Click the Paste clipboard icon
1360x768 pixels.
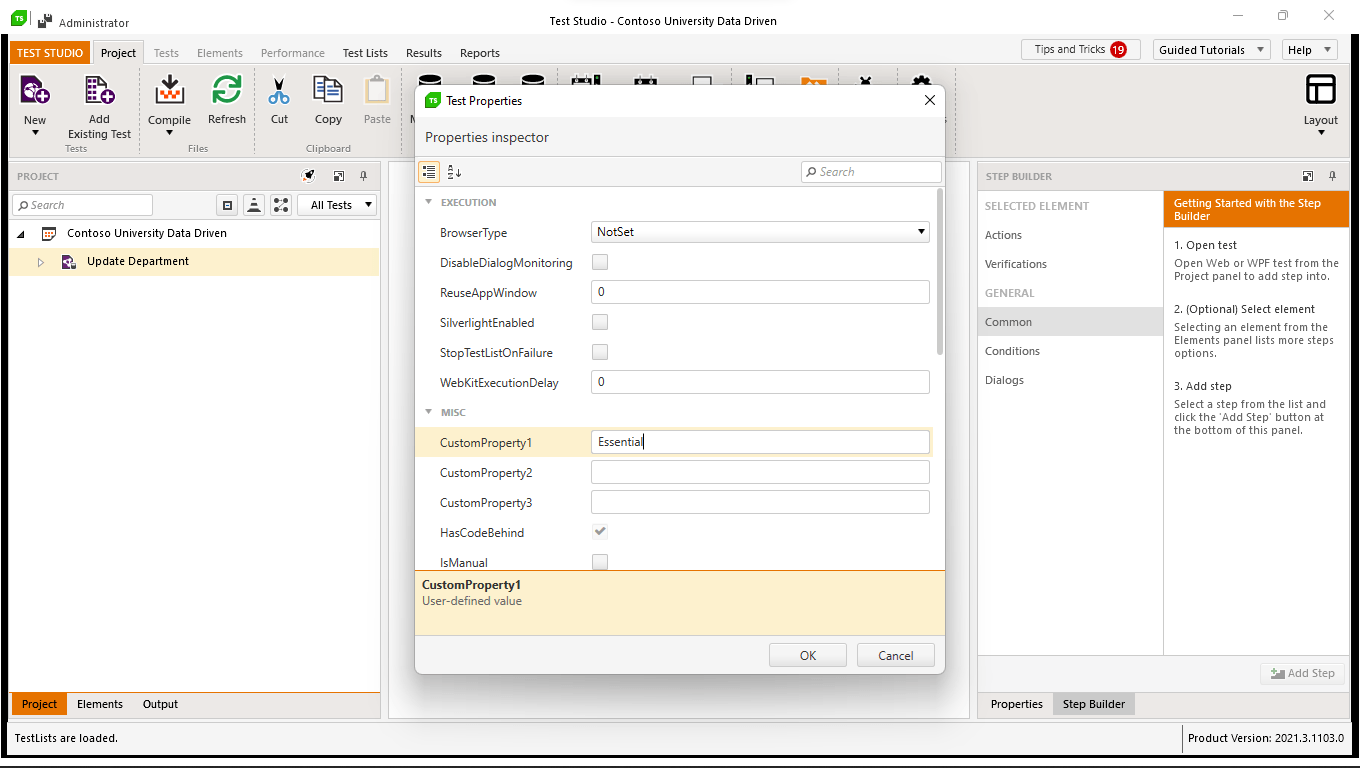(377, 90)
